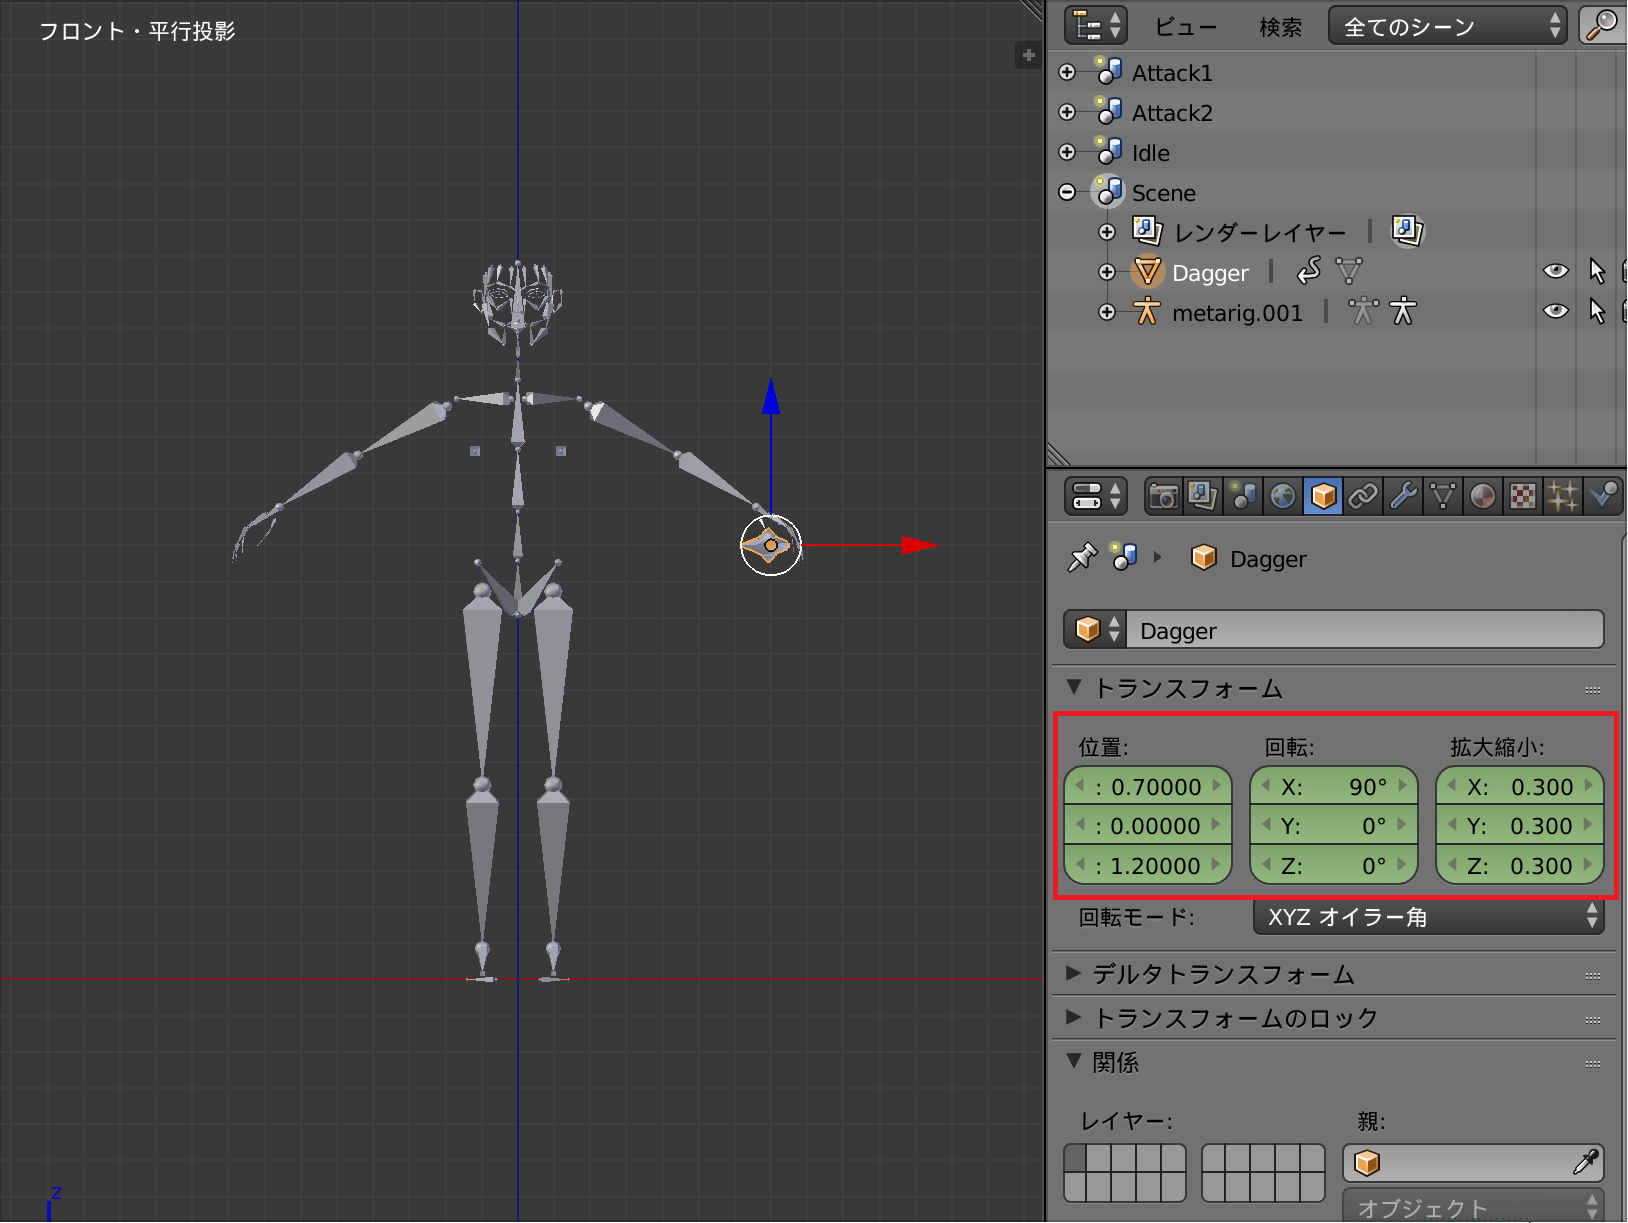Open the Texture properties tab (checker icon)
The height and width of the screenshot is (1223, 1628).
pyautogui.click(x=1523, y=496)
